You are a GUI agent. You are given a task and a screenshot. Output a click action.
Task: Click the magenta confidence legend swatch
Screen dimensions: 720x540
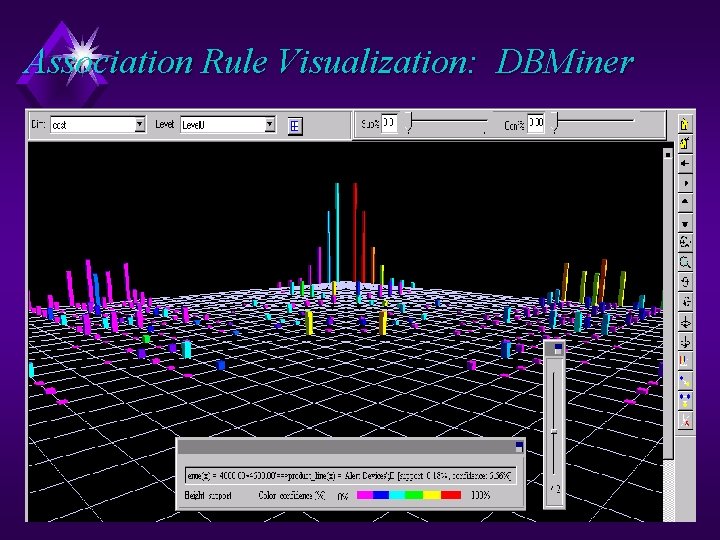click(365, 495)
